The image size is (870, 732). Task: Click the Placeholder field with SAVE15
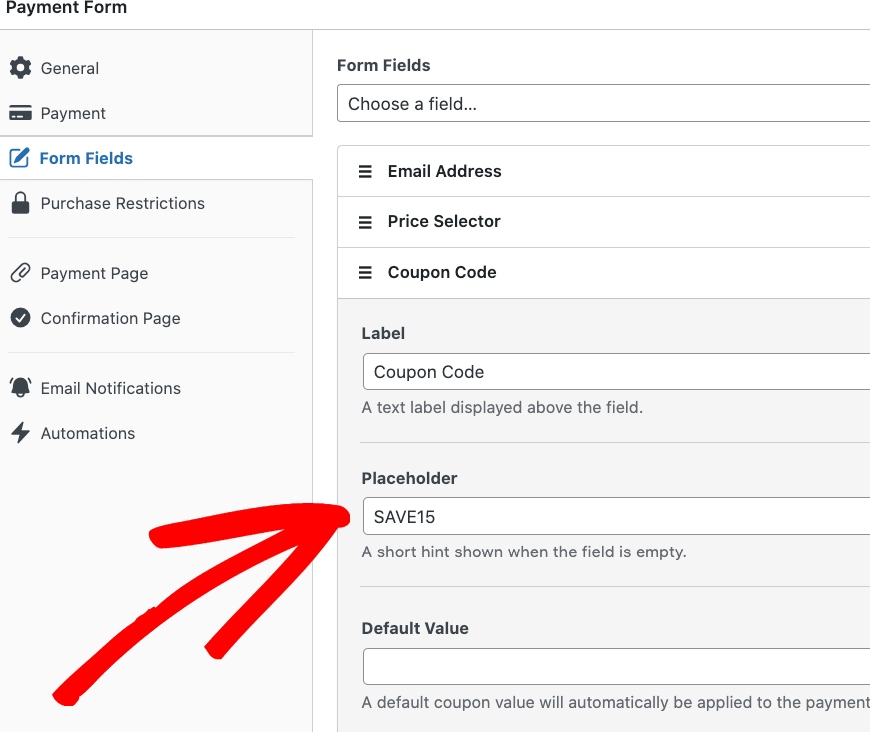615,517
